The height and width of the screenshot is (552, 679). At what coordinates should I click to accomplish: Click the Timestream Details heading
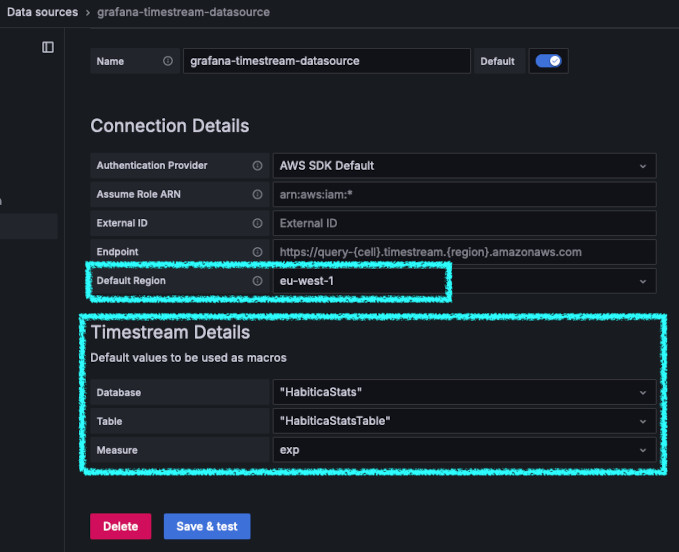click(170, 332)
